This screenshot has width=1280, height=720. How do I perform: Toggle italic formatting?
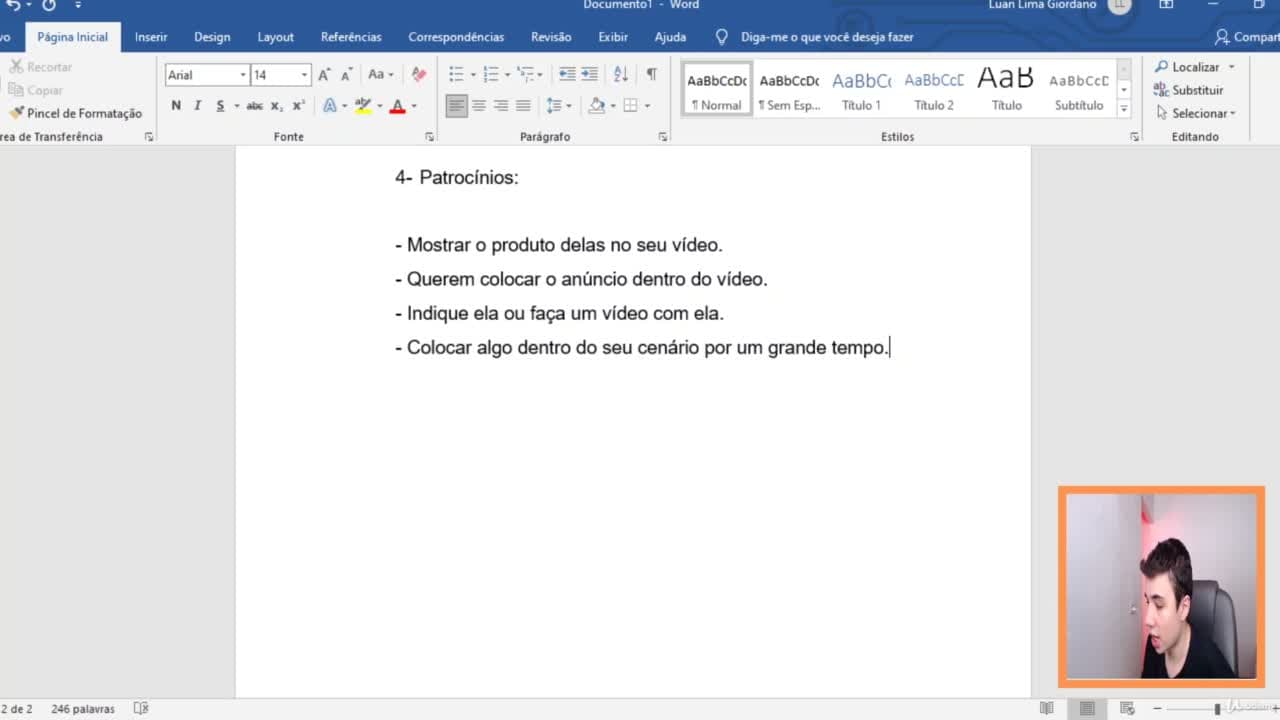pyautogui.click(x=197, y=106)
